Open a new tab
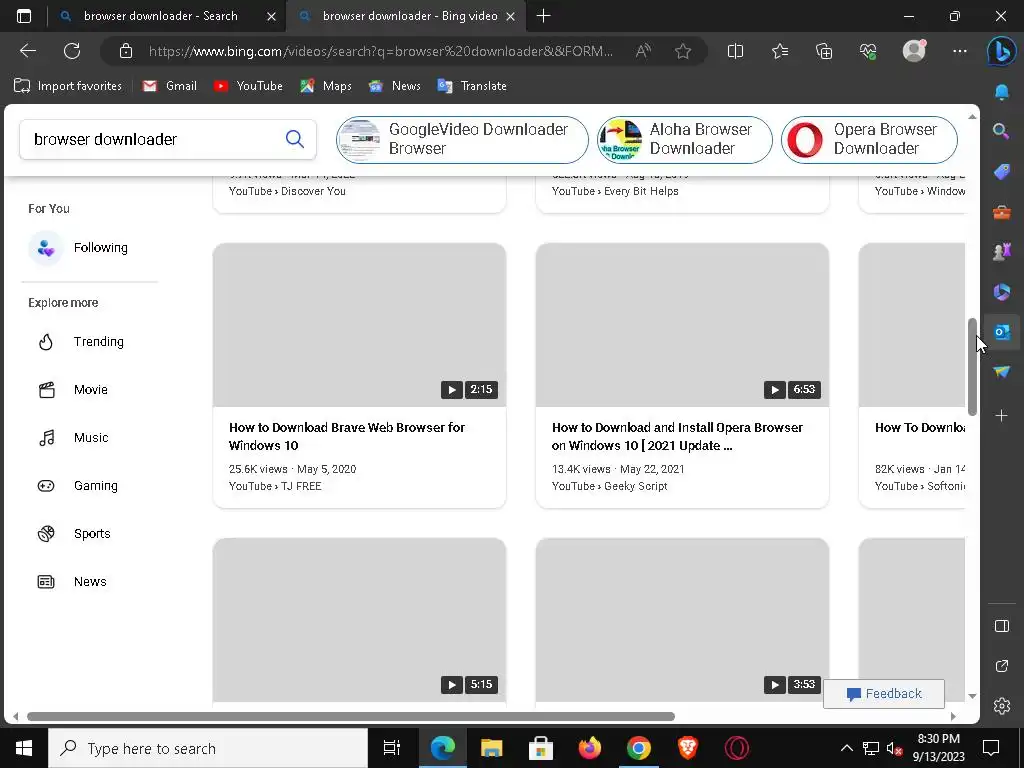1024x768 pixels. click(543, 16)
